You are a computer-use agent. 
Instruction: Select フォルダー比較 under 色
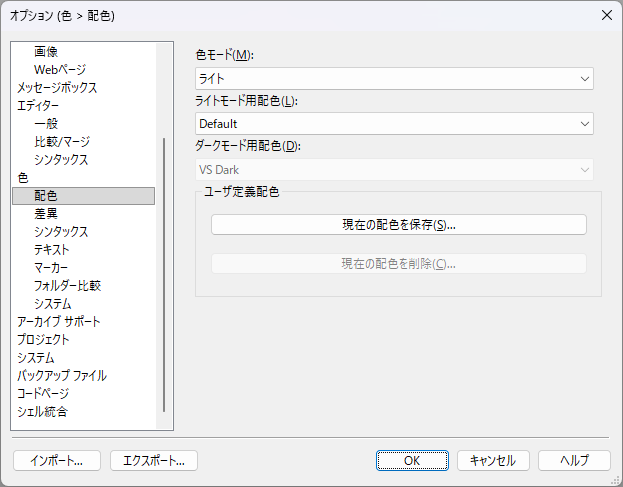point(68,286)
